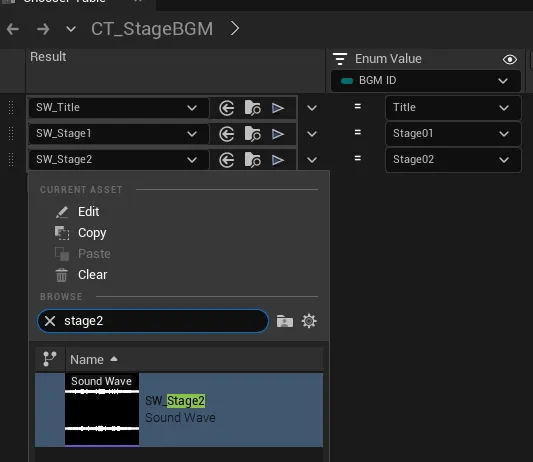Use selected asset for SW_Stage1 row
Image resolution: width=533 pixels, height=462 pixels.
[227, 134]
